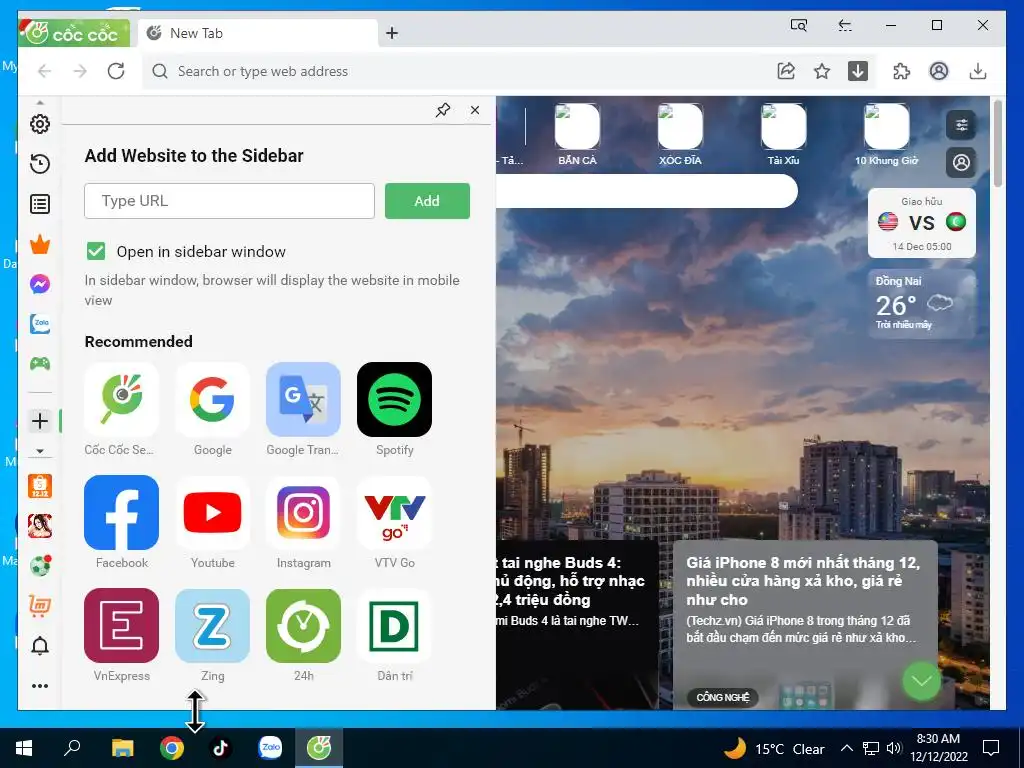Show hidden system tray icons
1024x768 pixels.
coord(846,748)
